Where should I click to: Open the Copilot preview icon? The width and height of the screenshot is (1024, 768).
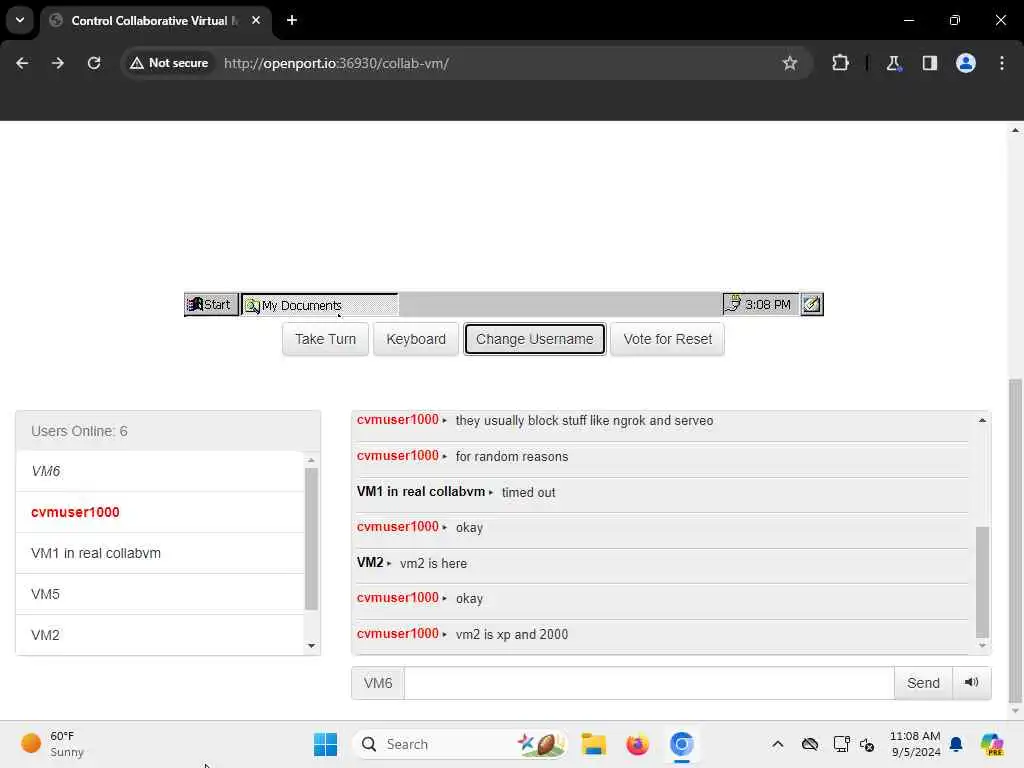coord(991,744)
